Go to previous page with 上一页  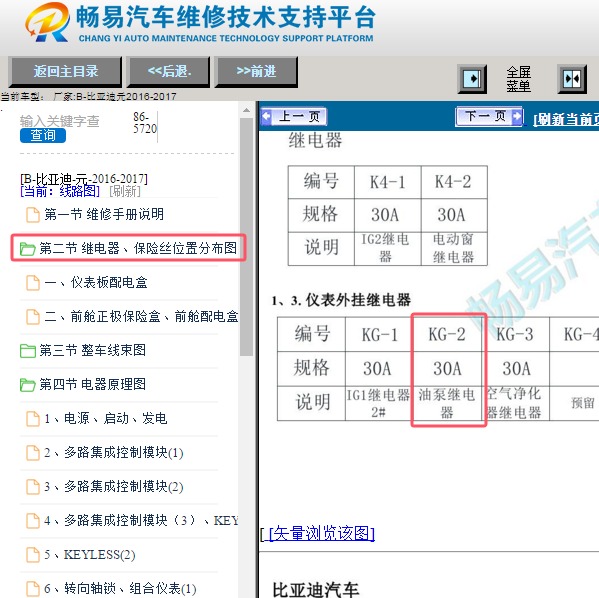[x=294, y=116]
